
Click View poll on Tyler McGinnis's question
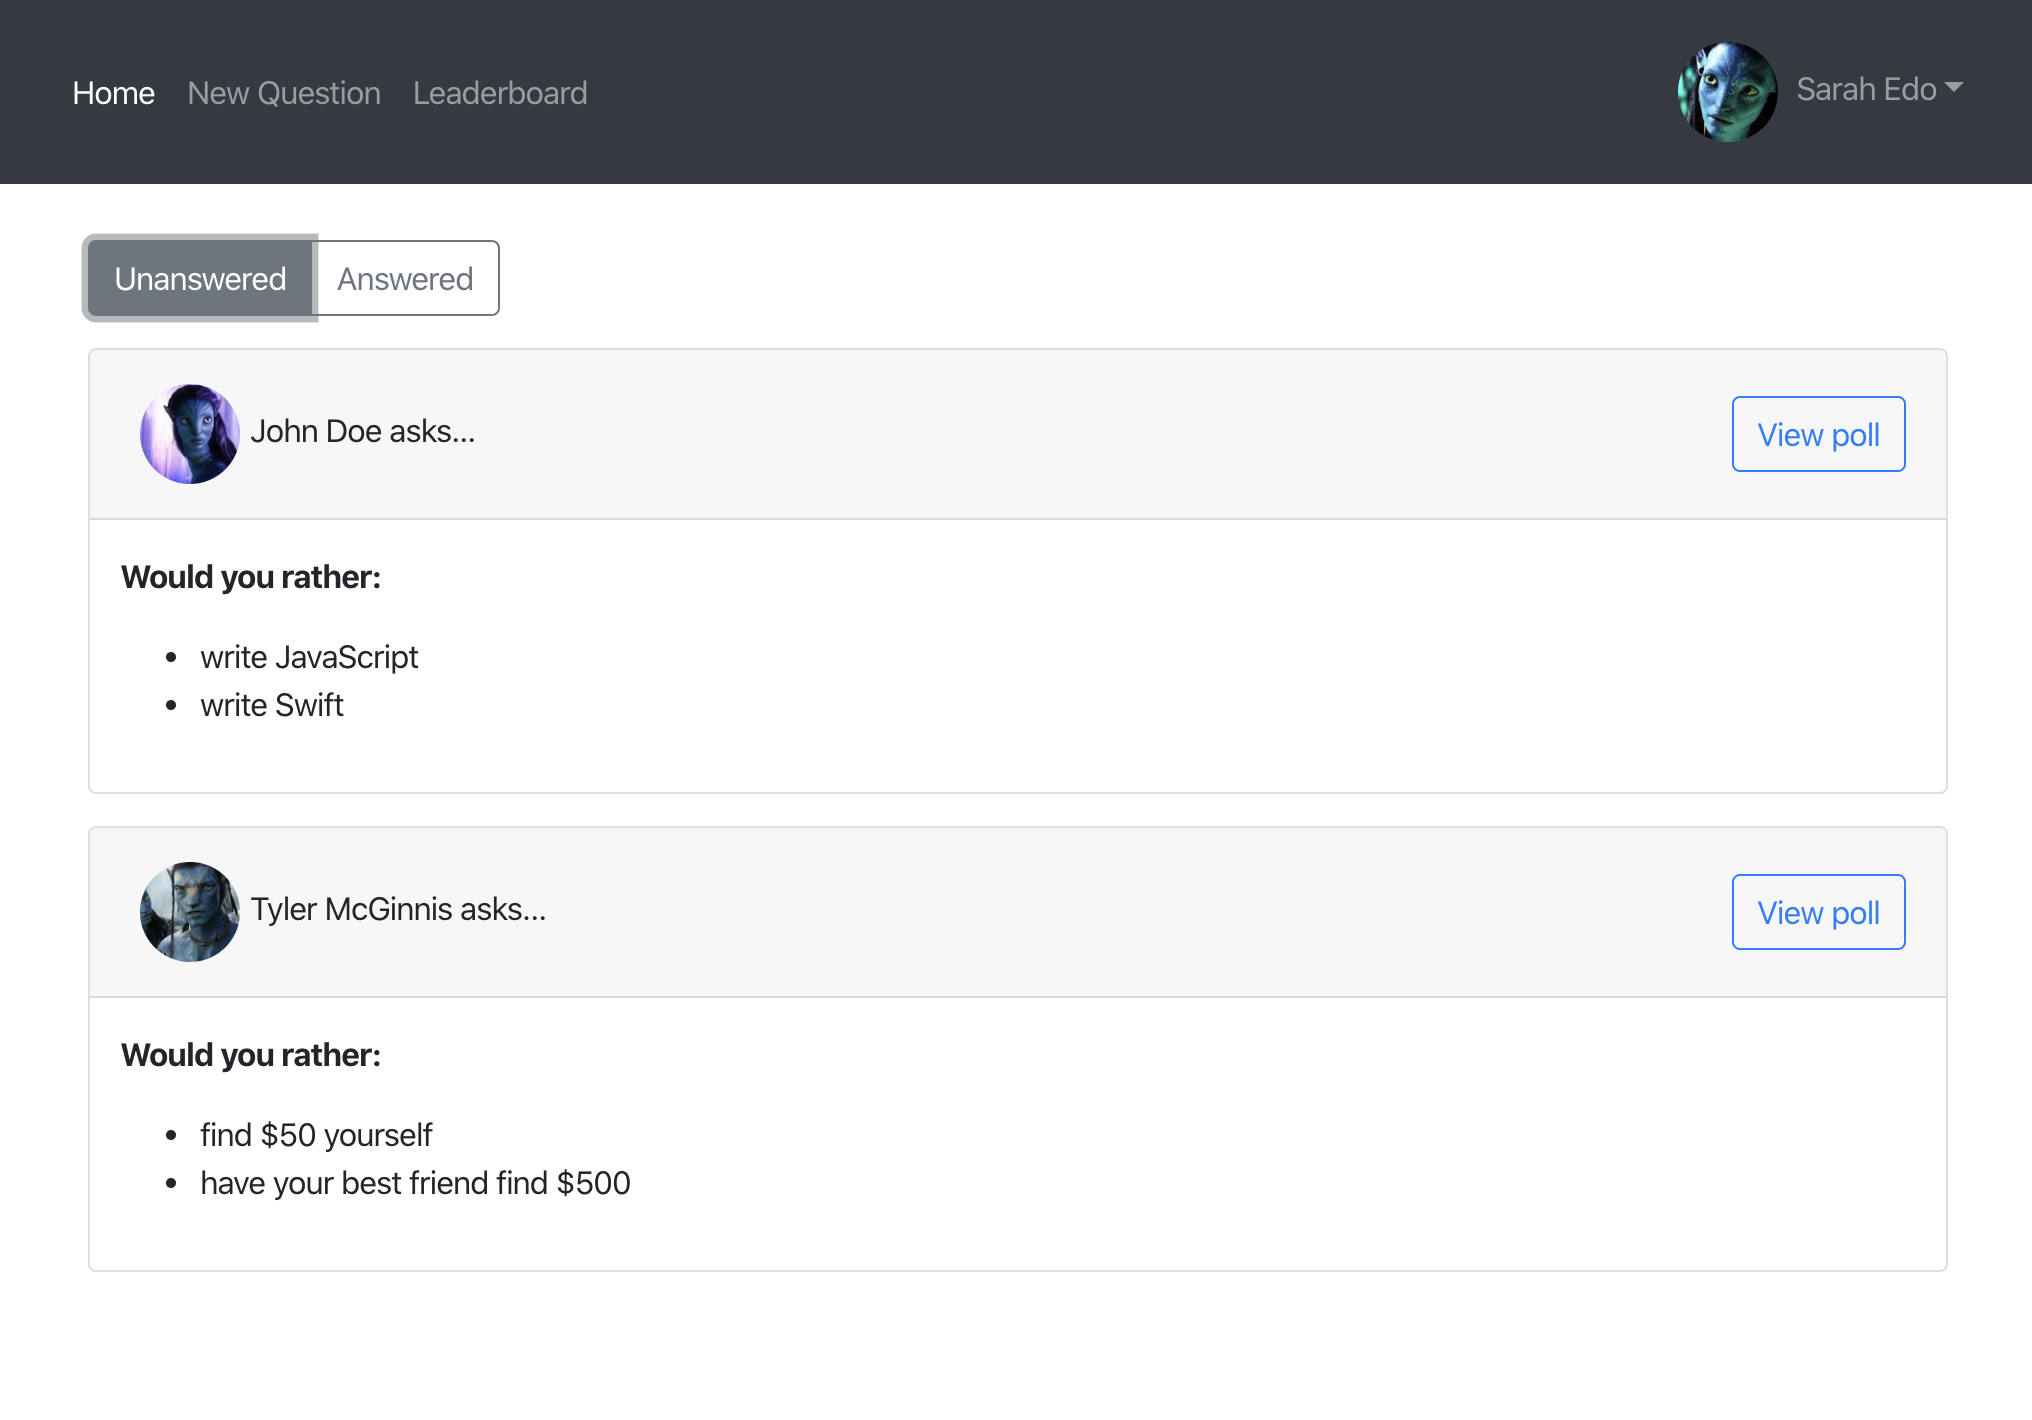point(1818,912)
